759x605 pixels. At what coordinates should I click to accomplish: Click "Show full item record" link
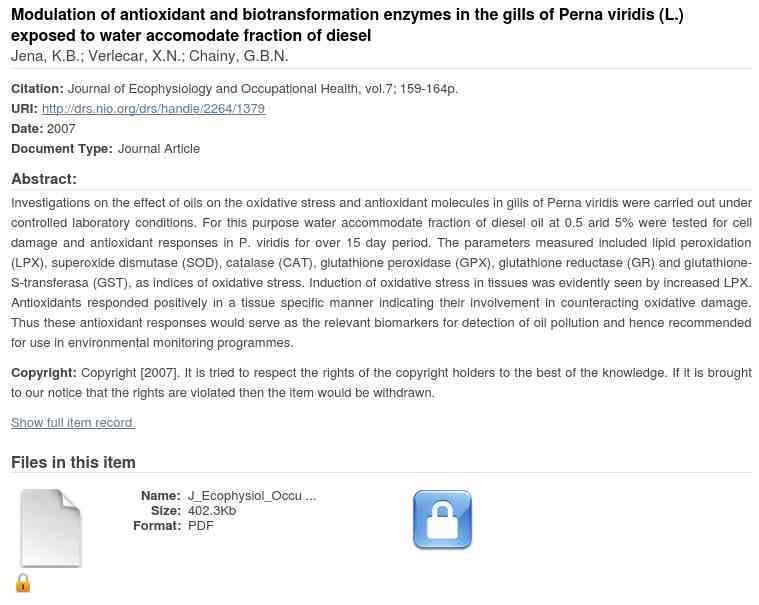[72, 423]
